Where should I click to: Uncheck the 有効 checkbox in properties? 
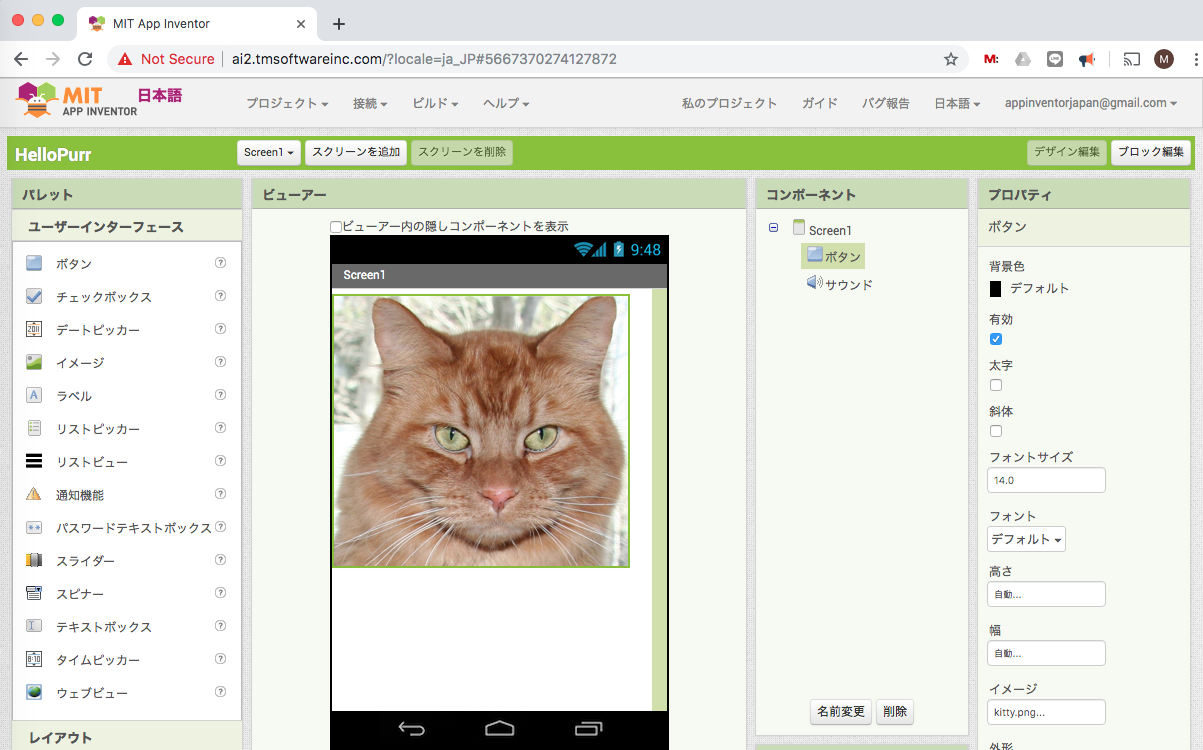(996, 339)
